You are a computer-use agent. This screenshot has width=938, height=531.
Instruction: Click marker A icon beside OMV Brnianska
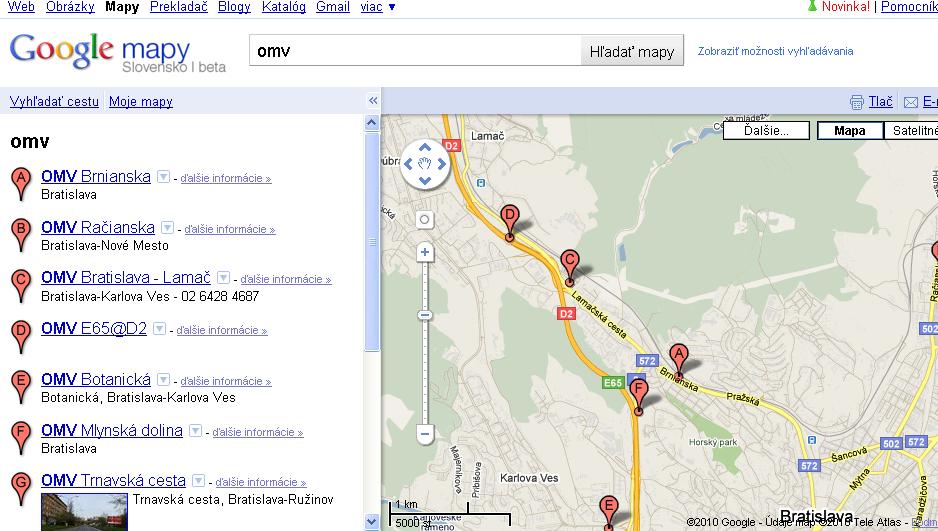click(22, 184)
